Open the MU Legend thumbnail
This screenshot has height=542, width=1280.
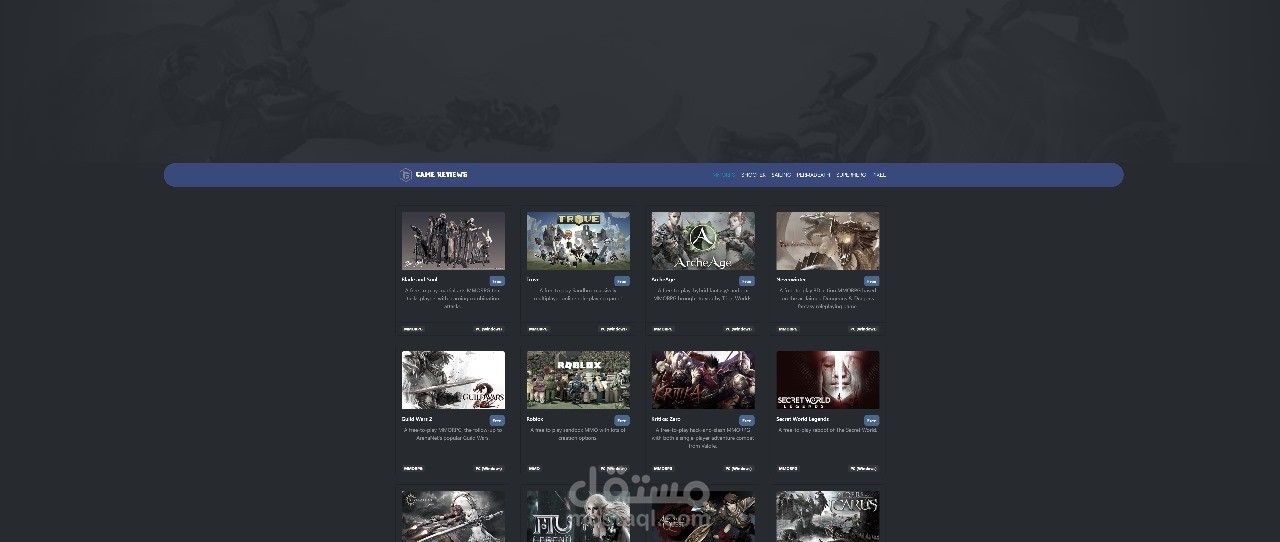coord(578,516)
